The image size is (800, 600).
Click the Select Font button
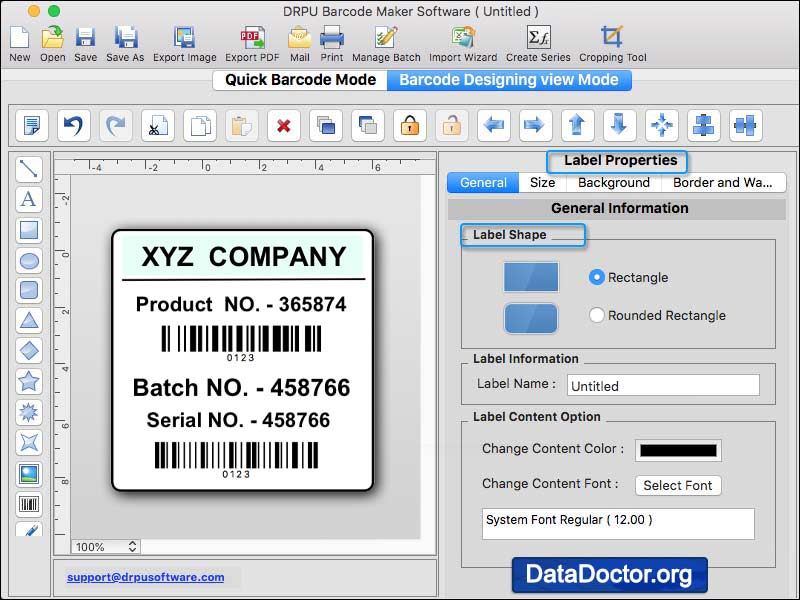(x=678, y=485)
